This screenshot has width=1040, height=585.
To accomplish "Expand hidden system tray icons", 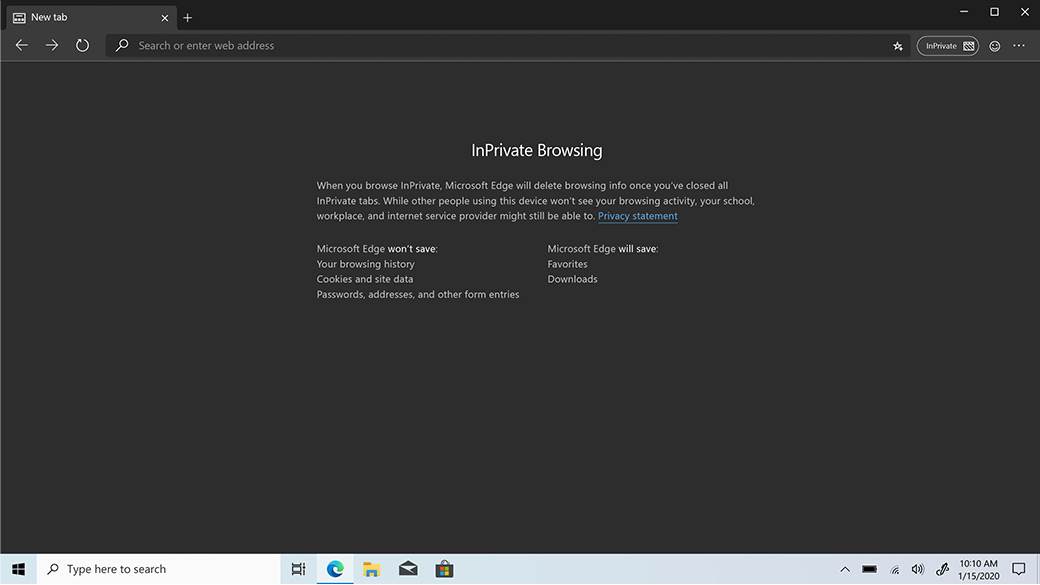I will click(845, 568).
